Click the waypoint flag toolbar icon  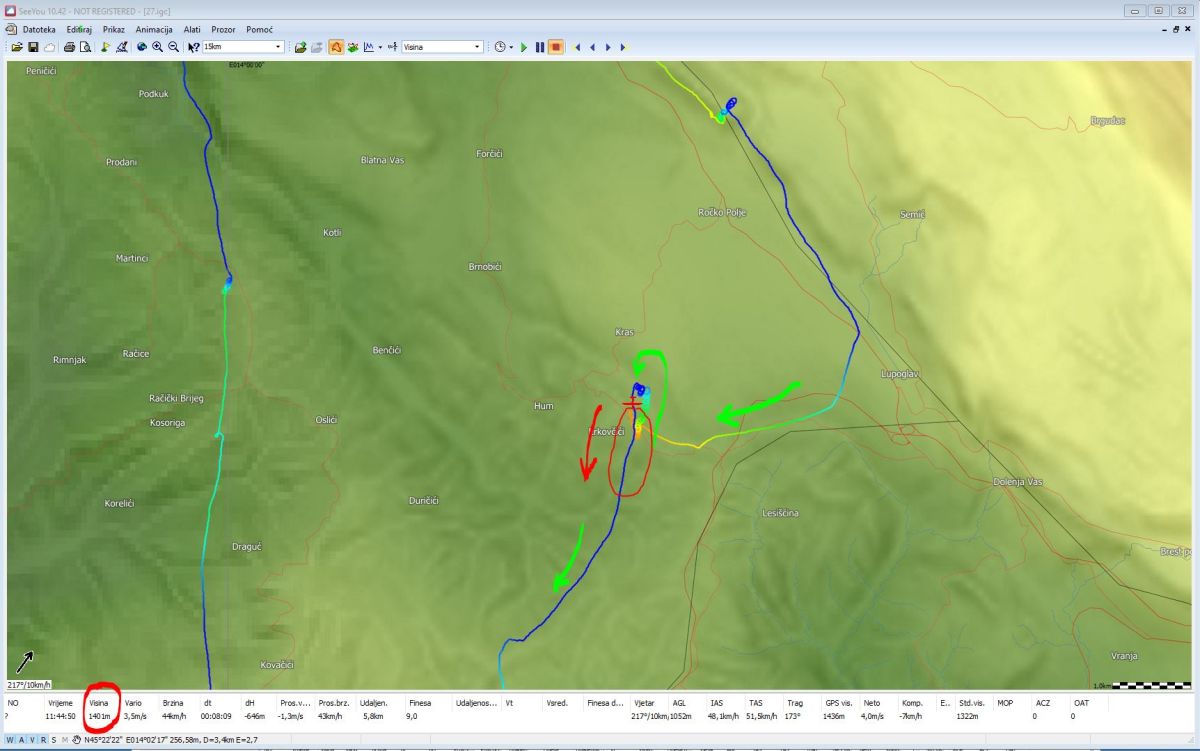point(105,47)
